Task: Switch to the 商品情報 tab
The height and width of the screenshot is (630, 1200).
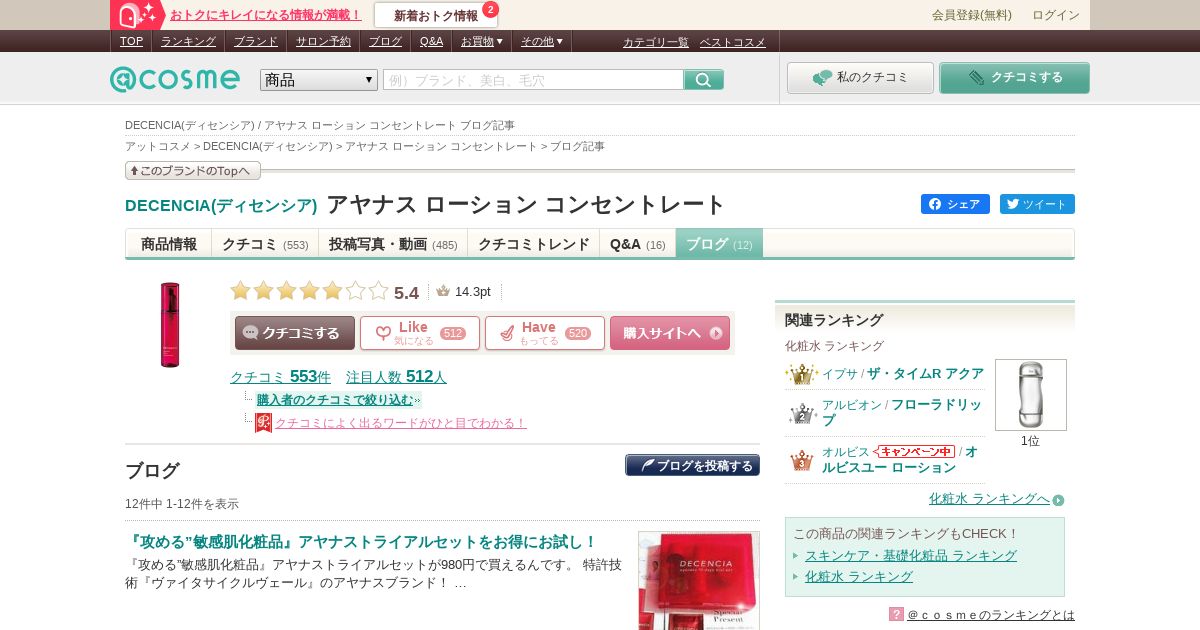Action: click(x=169, y=244)
